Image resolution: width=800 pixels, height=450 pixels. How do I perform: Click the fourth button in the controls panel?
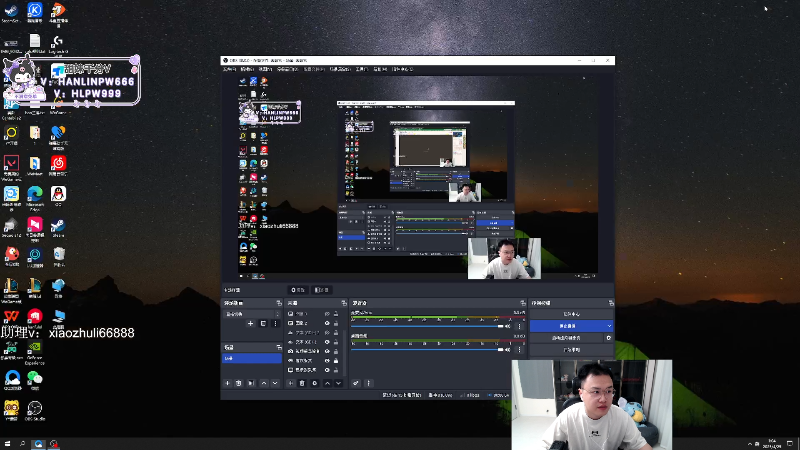(x=571, y=350)
